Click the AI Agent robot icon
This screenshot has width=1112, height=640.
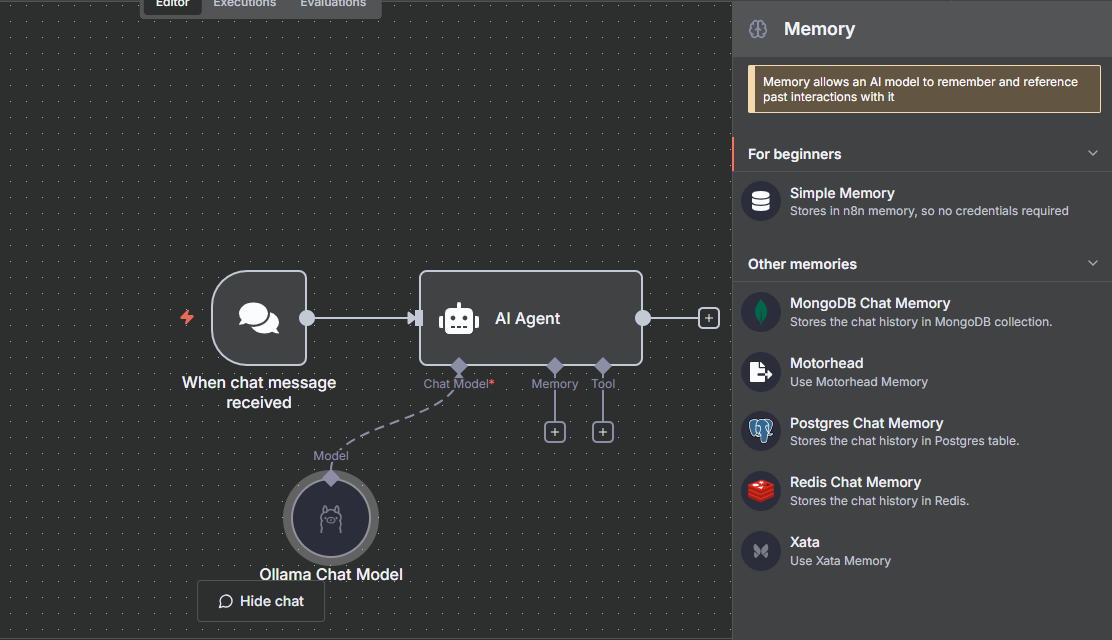459,318
